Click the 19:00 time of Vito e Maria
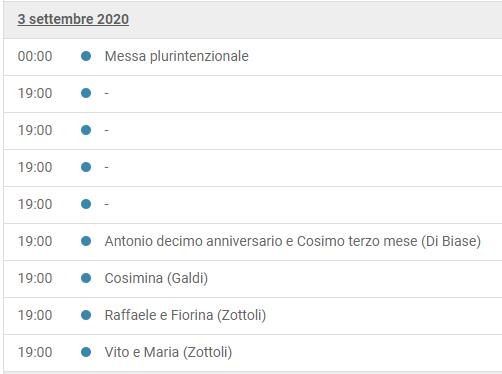Viewport: 502px width, 374px height. [x=35, y=352]
